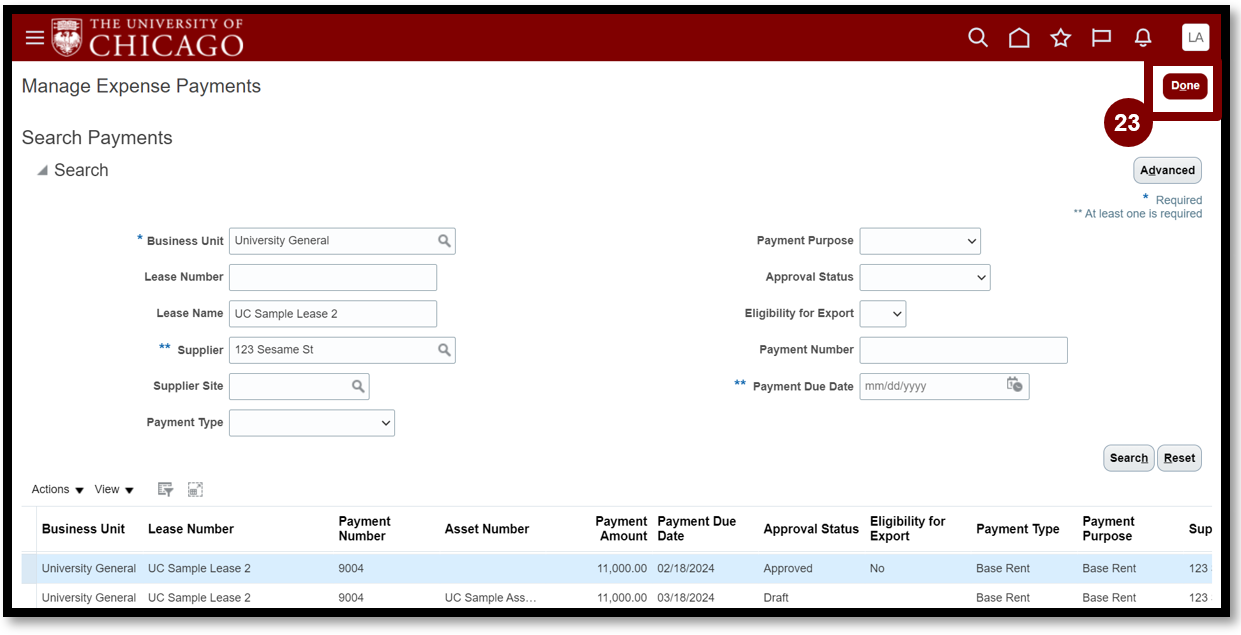Open the Payment Due Date calendar picker
The width and height of the screenshot is (1241, 635).
tap(1014, 385)
